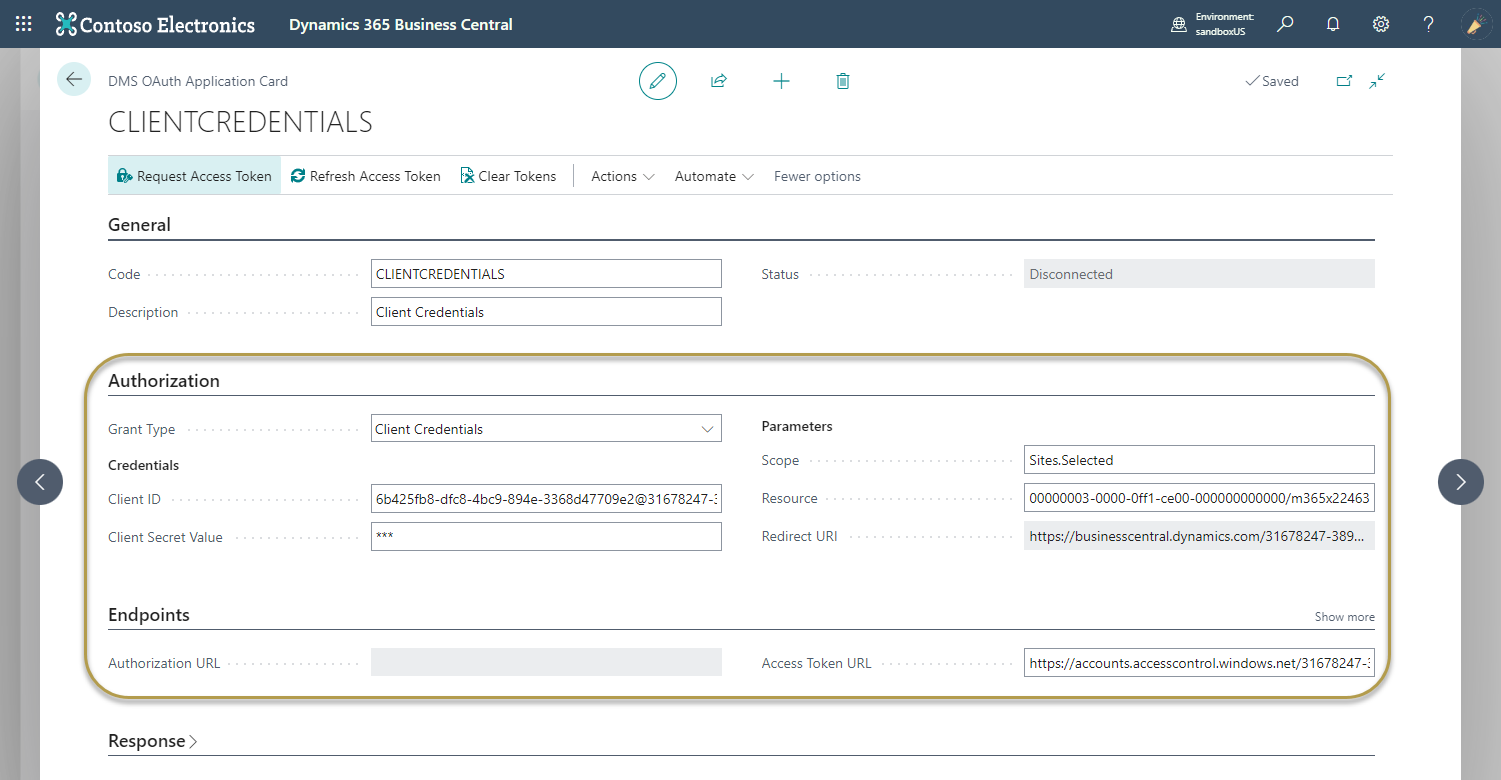The height and width of the screenshot is (780, 1501).
Task: Create a new record with the plus icon
Action: click(x=781, y=81)
